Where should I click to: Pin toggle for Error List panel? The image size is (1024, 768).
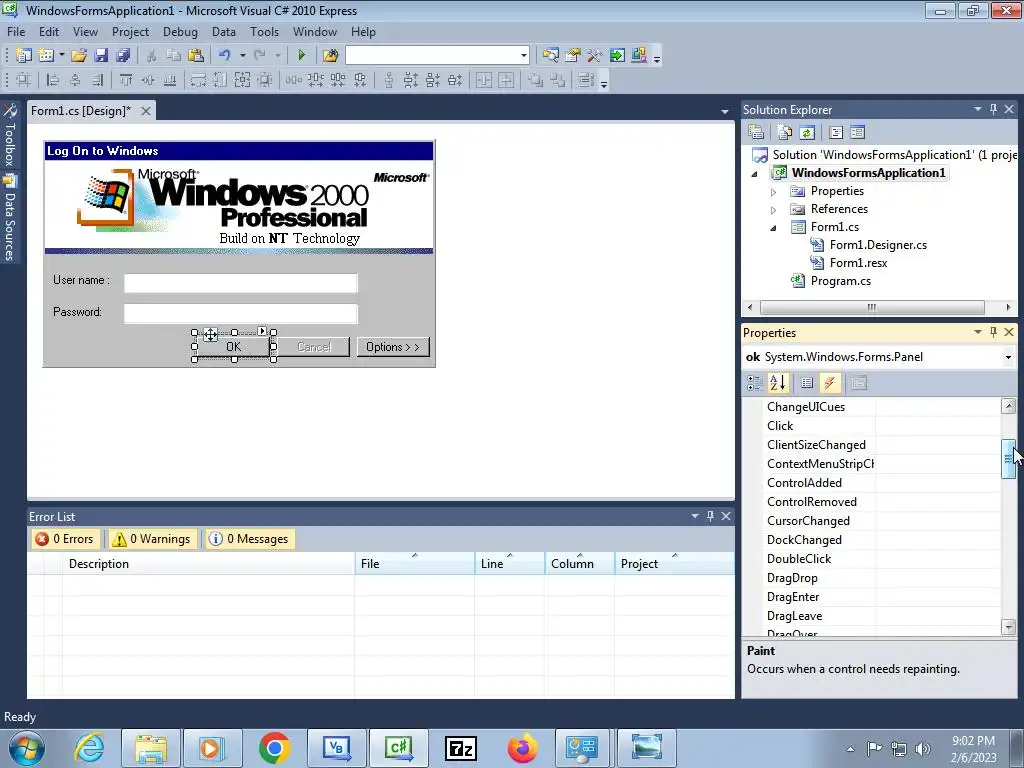(x=711, y=517)
